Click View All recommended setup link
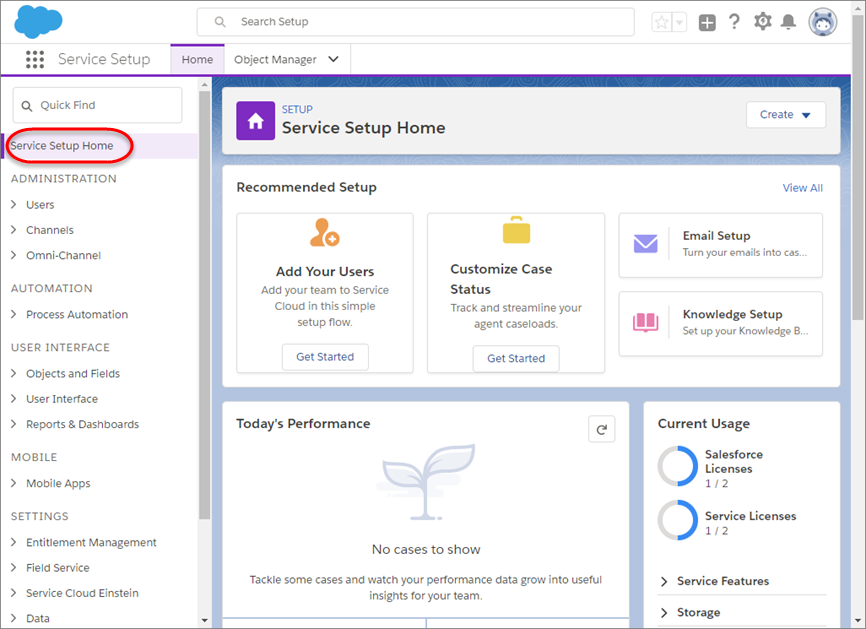866x629 pixels. click(802, 188)
